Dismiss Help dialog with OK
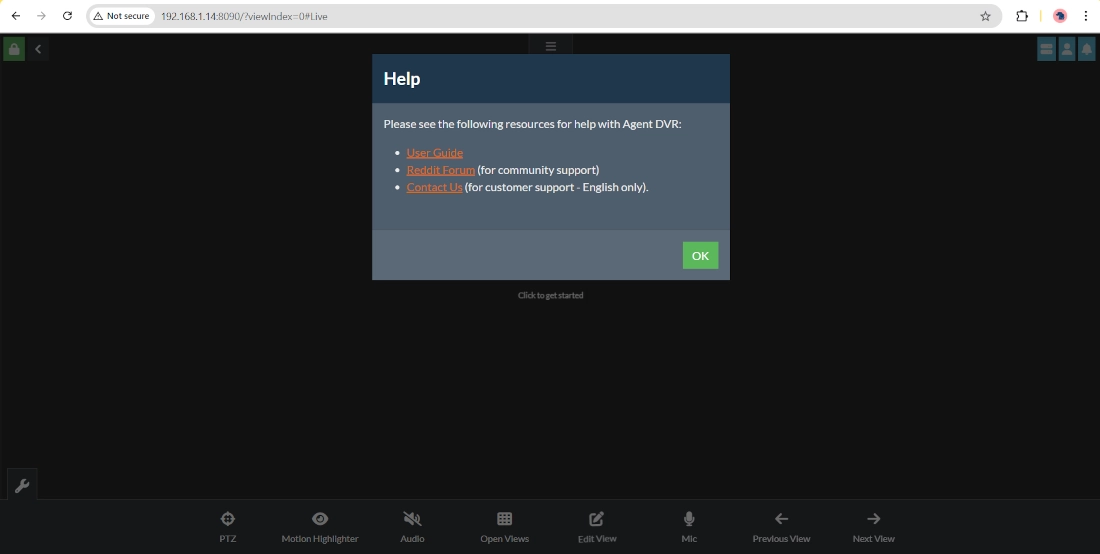 click(700, 255)
